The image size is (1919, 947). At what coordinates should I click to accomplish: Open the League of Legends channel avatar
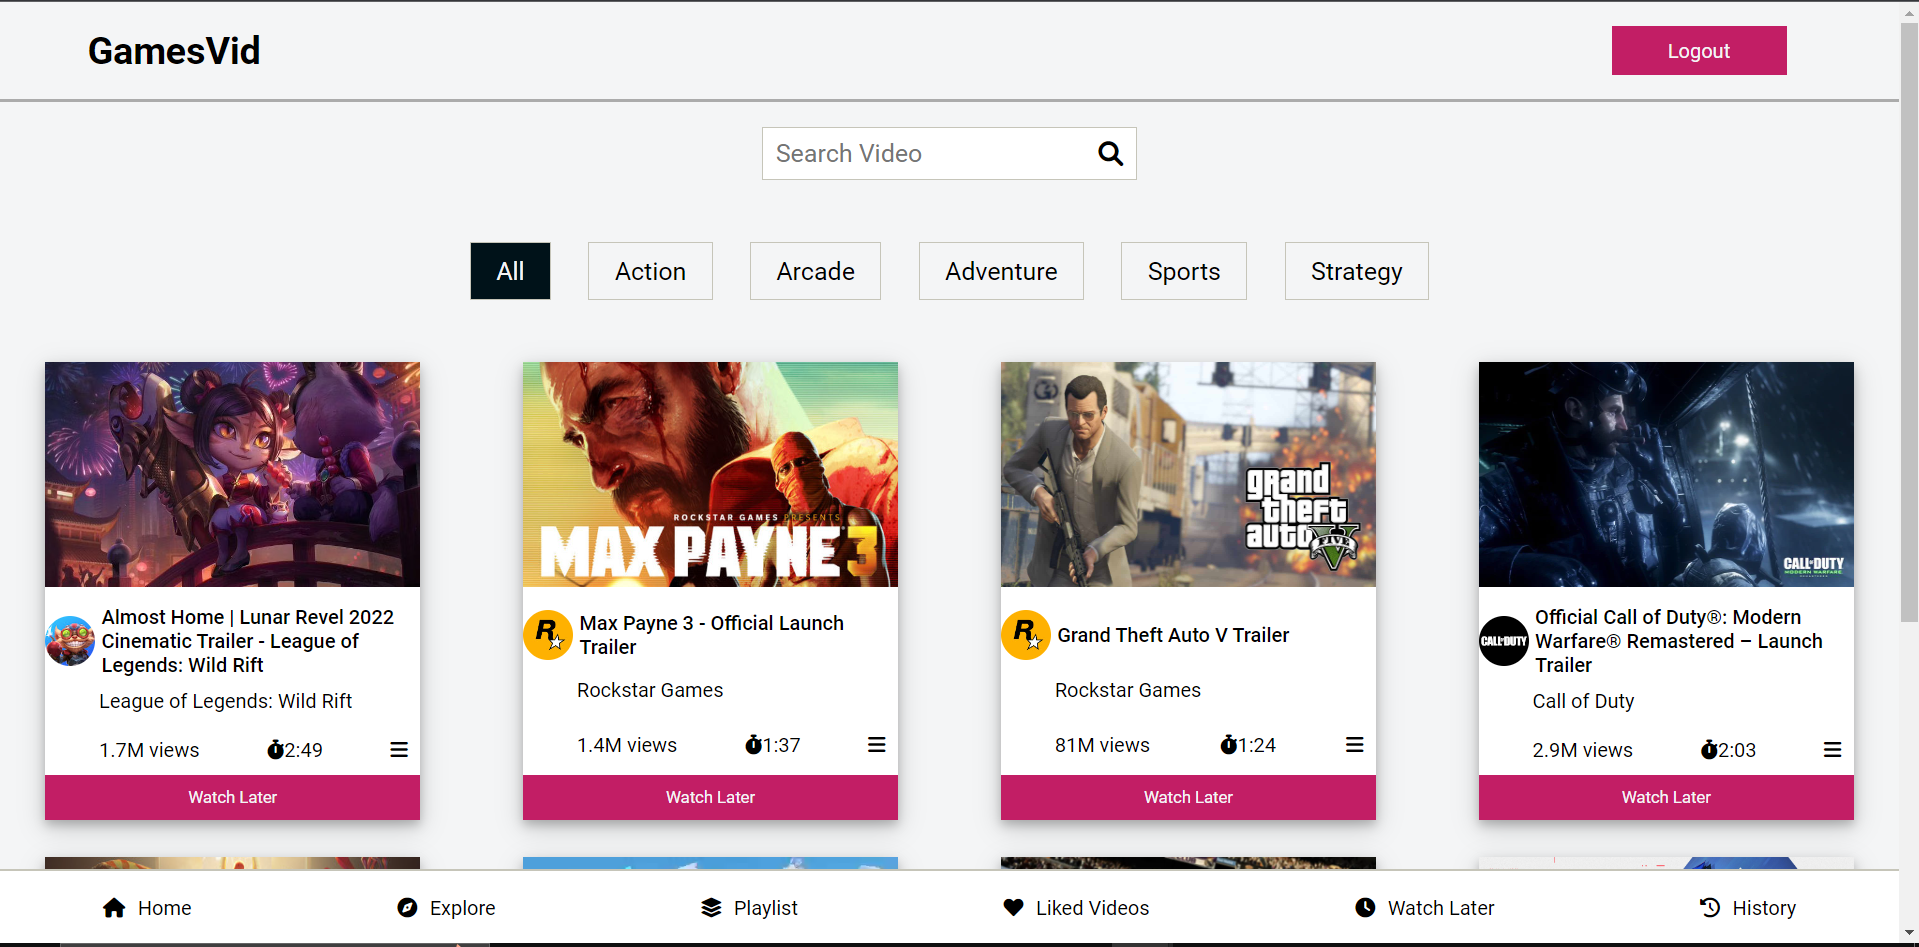point(70,641)
